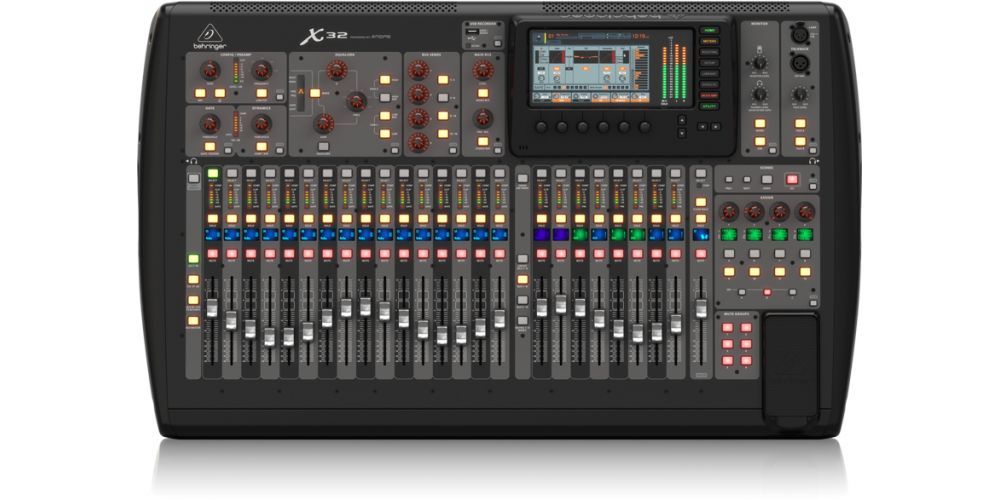
Task: Click the down arrow button beside the display
Action: 682,133
